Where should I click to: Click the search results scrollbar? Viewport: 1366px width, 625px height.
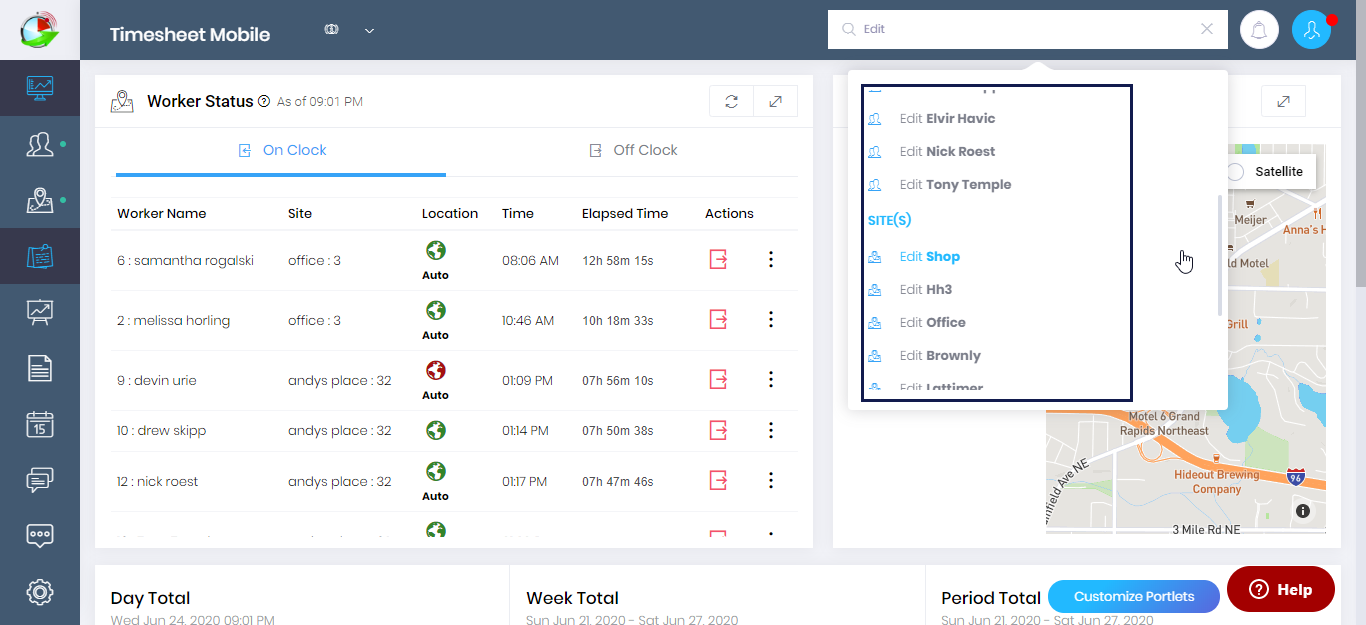pos(1219,255)
